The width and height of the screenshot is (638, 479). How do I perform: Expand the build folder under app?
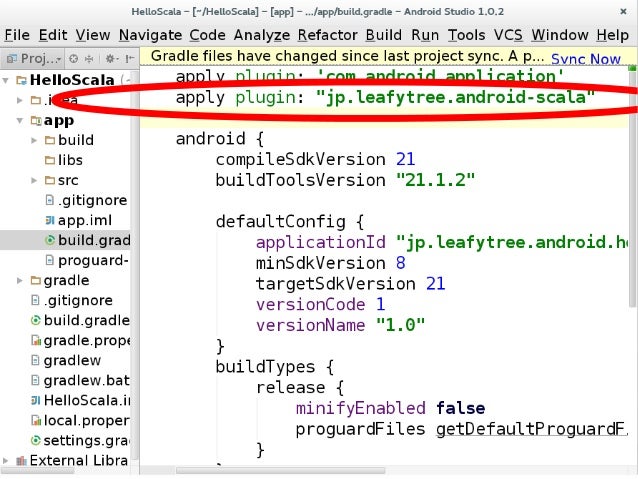pyautogui.click(x=34, y=140)
